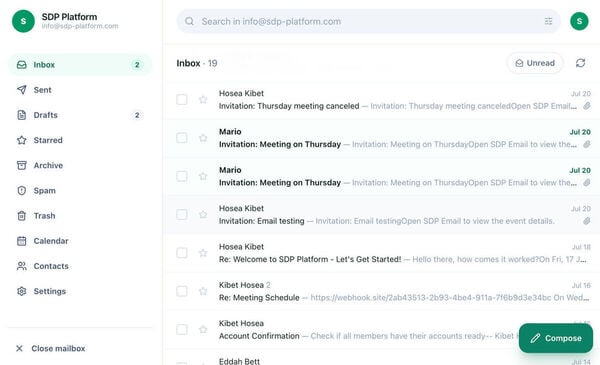Filter by Unread messages

(535, 63)
